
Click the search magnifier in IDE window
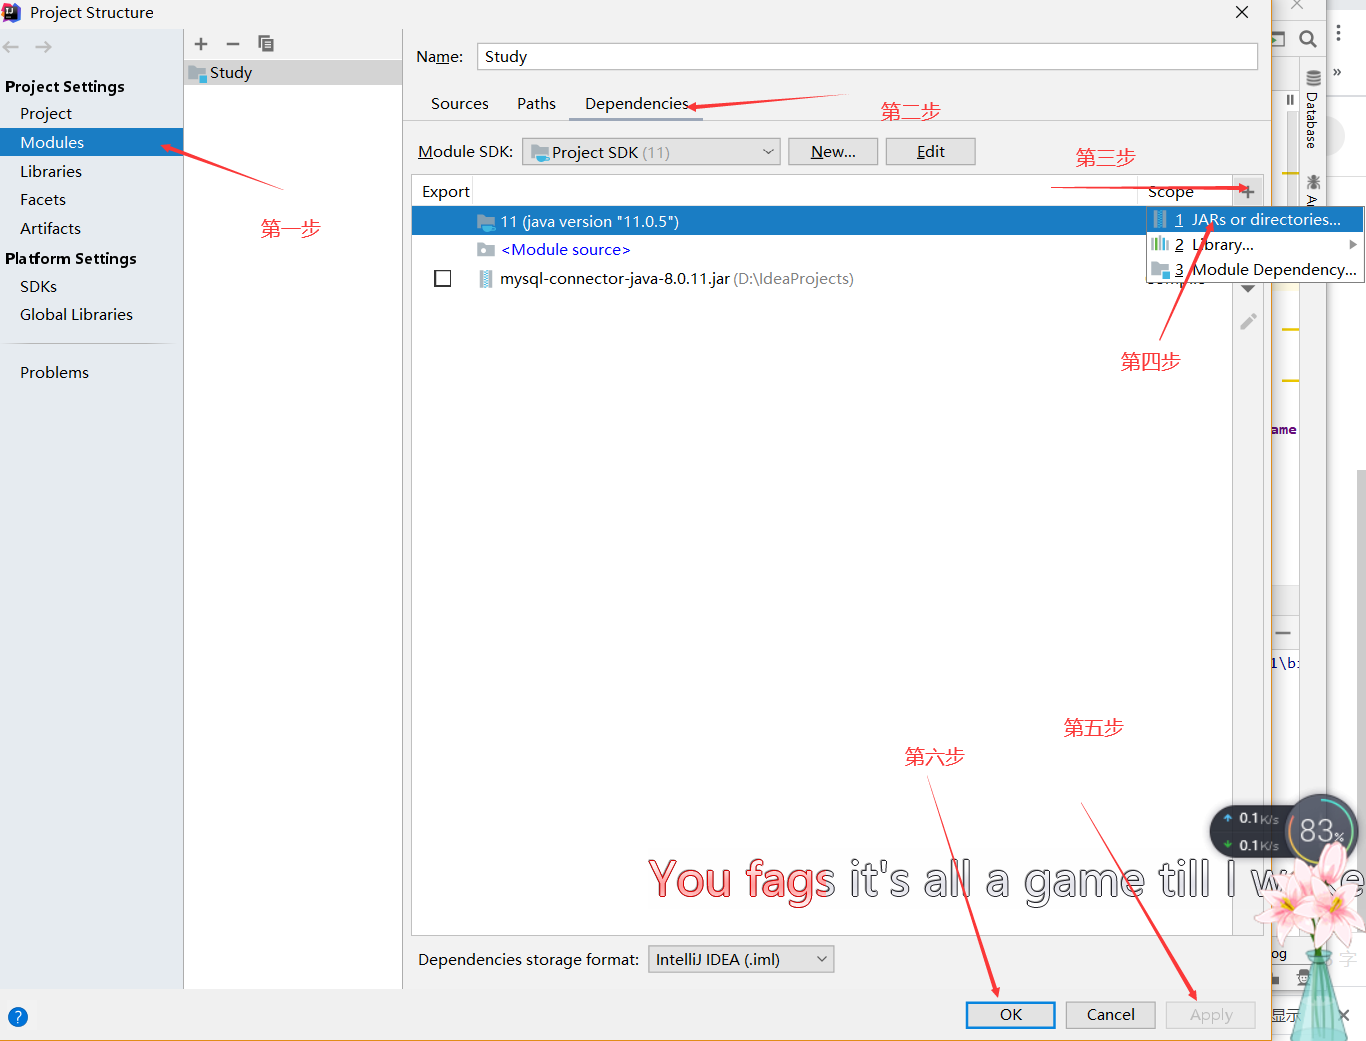point(1308,39)
